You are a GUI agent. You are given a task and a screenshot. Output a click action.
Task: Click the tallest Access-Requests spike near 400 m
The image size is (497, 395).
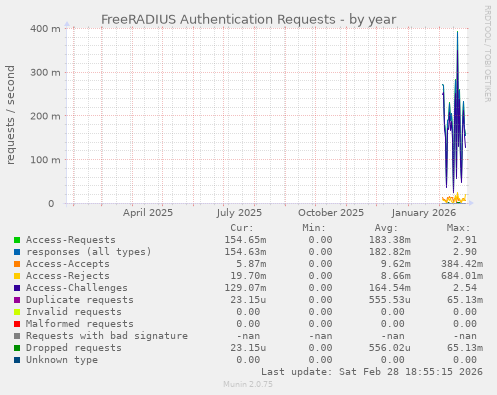click(x=457, y=32)
